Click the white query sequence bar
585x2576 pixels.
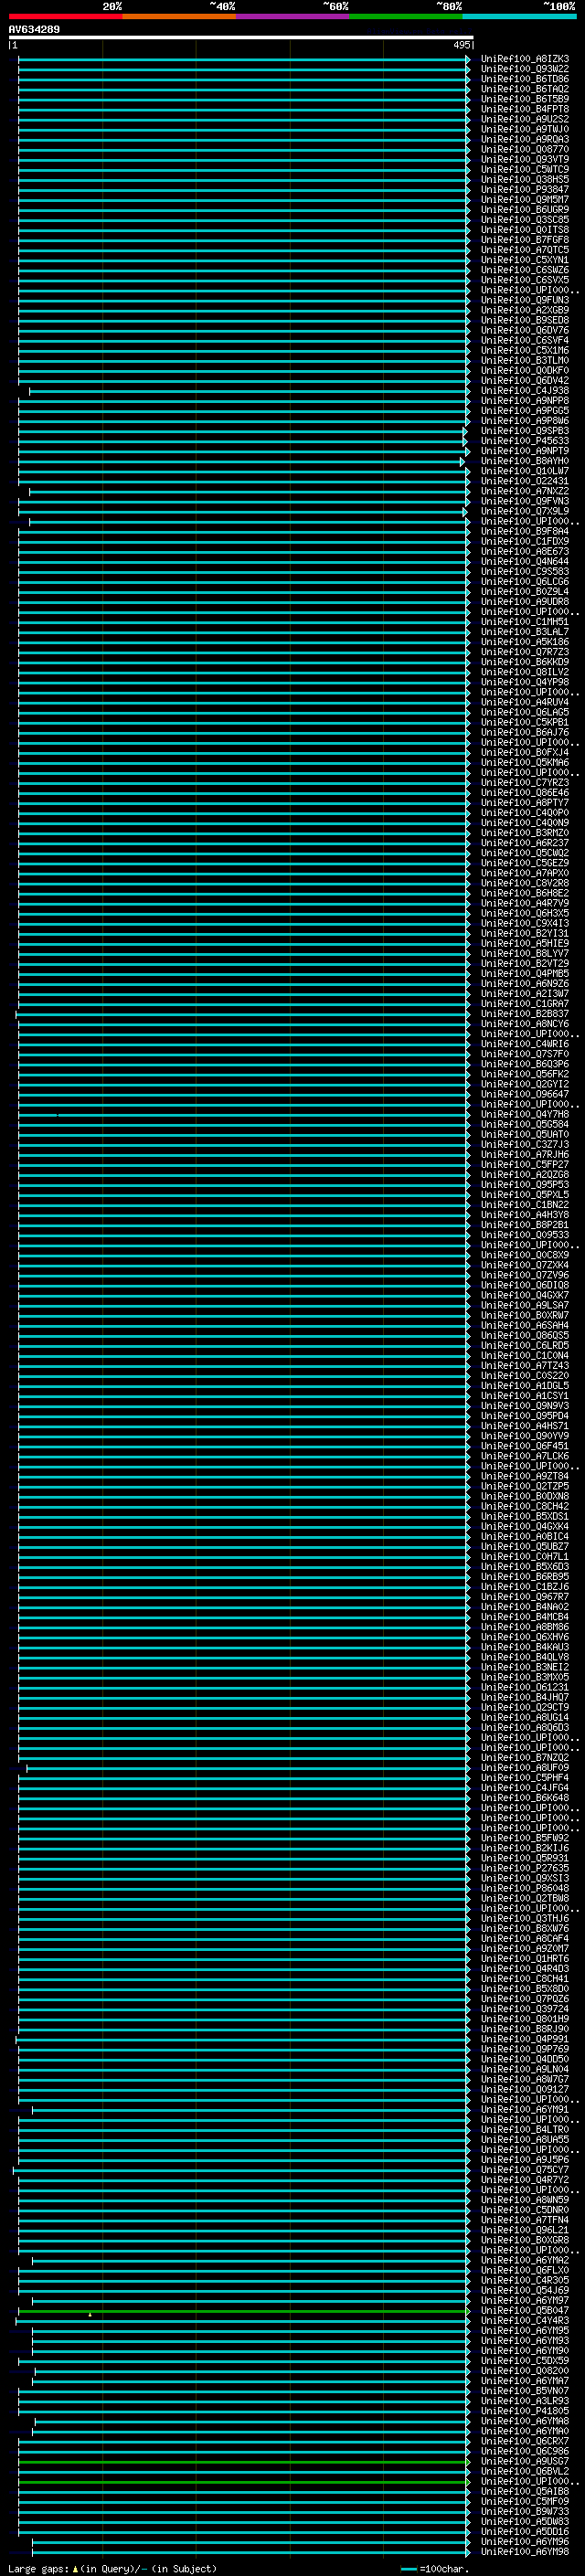pos(241,38)
